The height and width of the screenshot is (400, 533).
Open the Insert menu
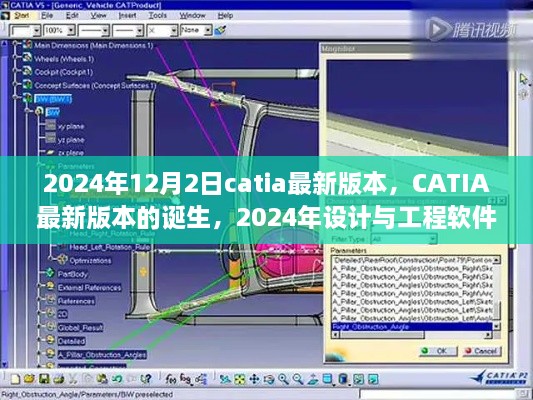tap(127, 16)
